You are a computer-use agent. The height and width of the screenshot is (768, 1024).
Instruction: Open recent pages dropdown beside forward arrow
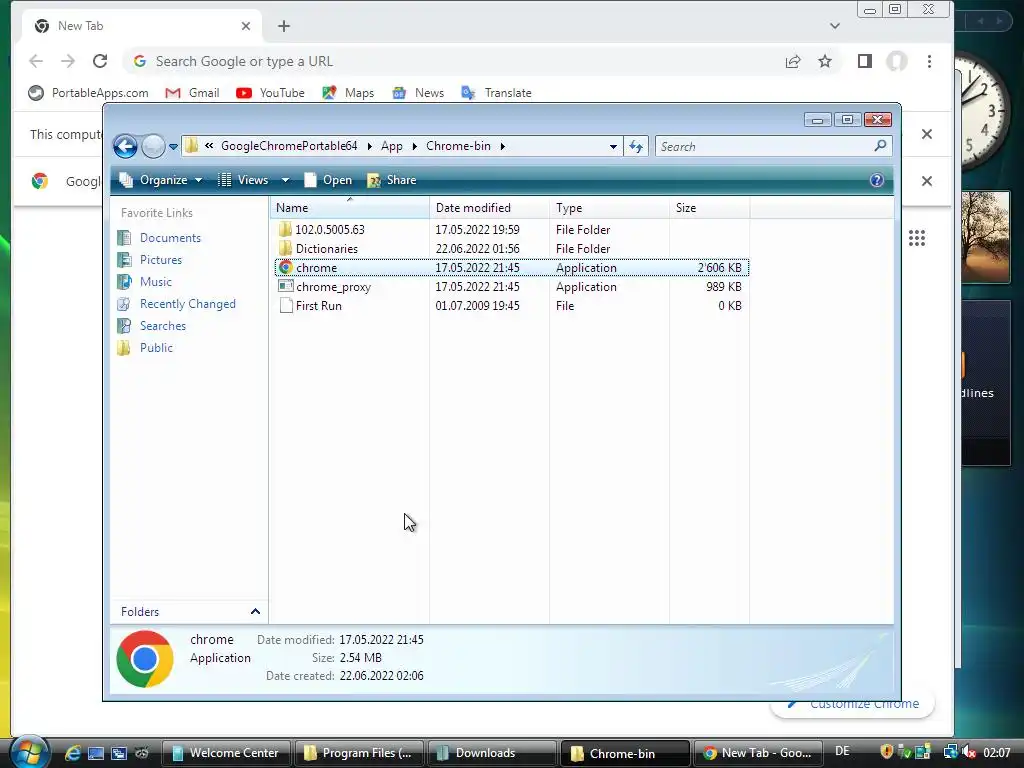pyautogui.click(x=173, y=147)
